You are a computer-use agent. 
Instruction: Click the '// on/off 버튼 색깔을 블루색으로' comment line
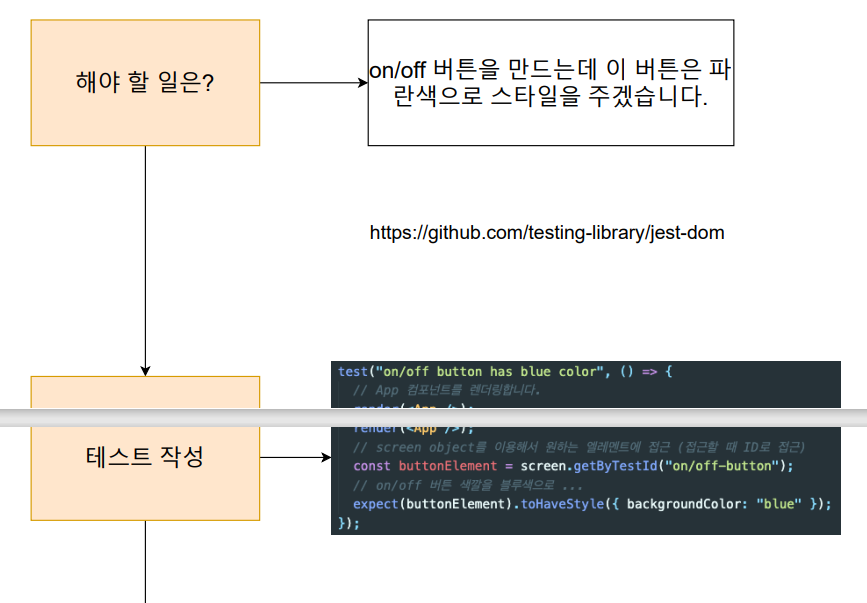(467, 485)
